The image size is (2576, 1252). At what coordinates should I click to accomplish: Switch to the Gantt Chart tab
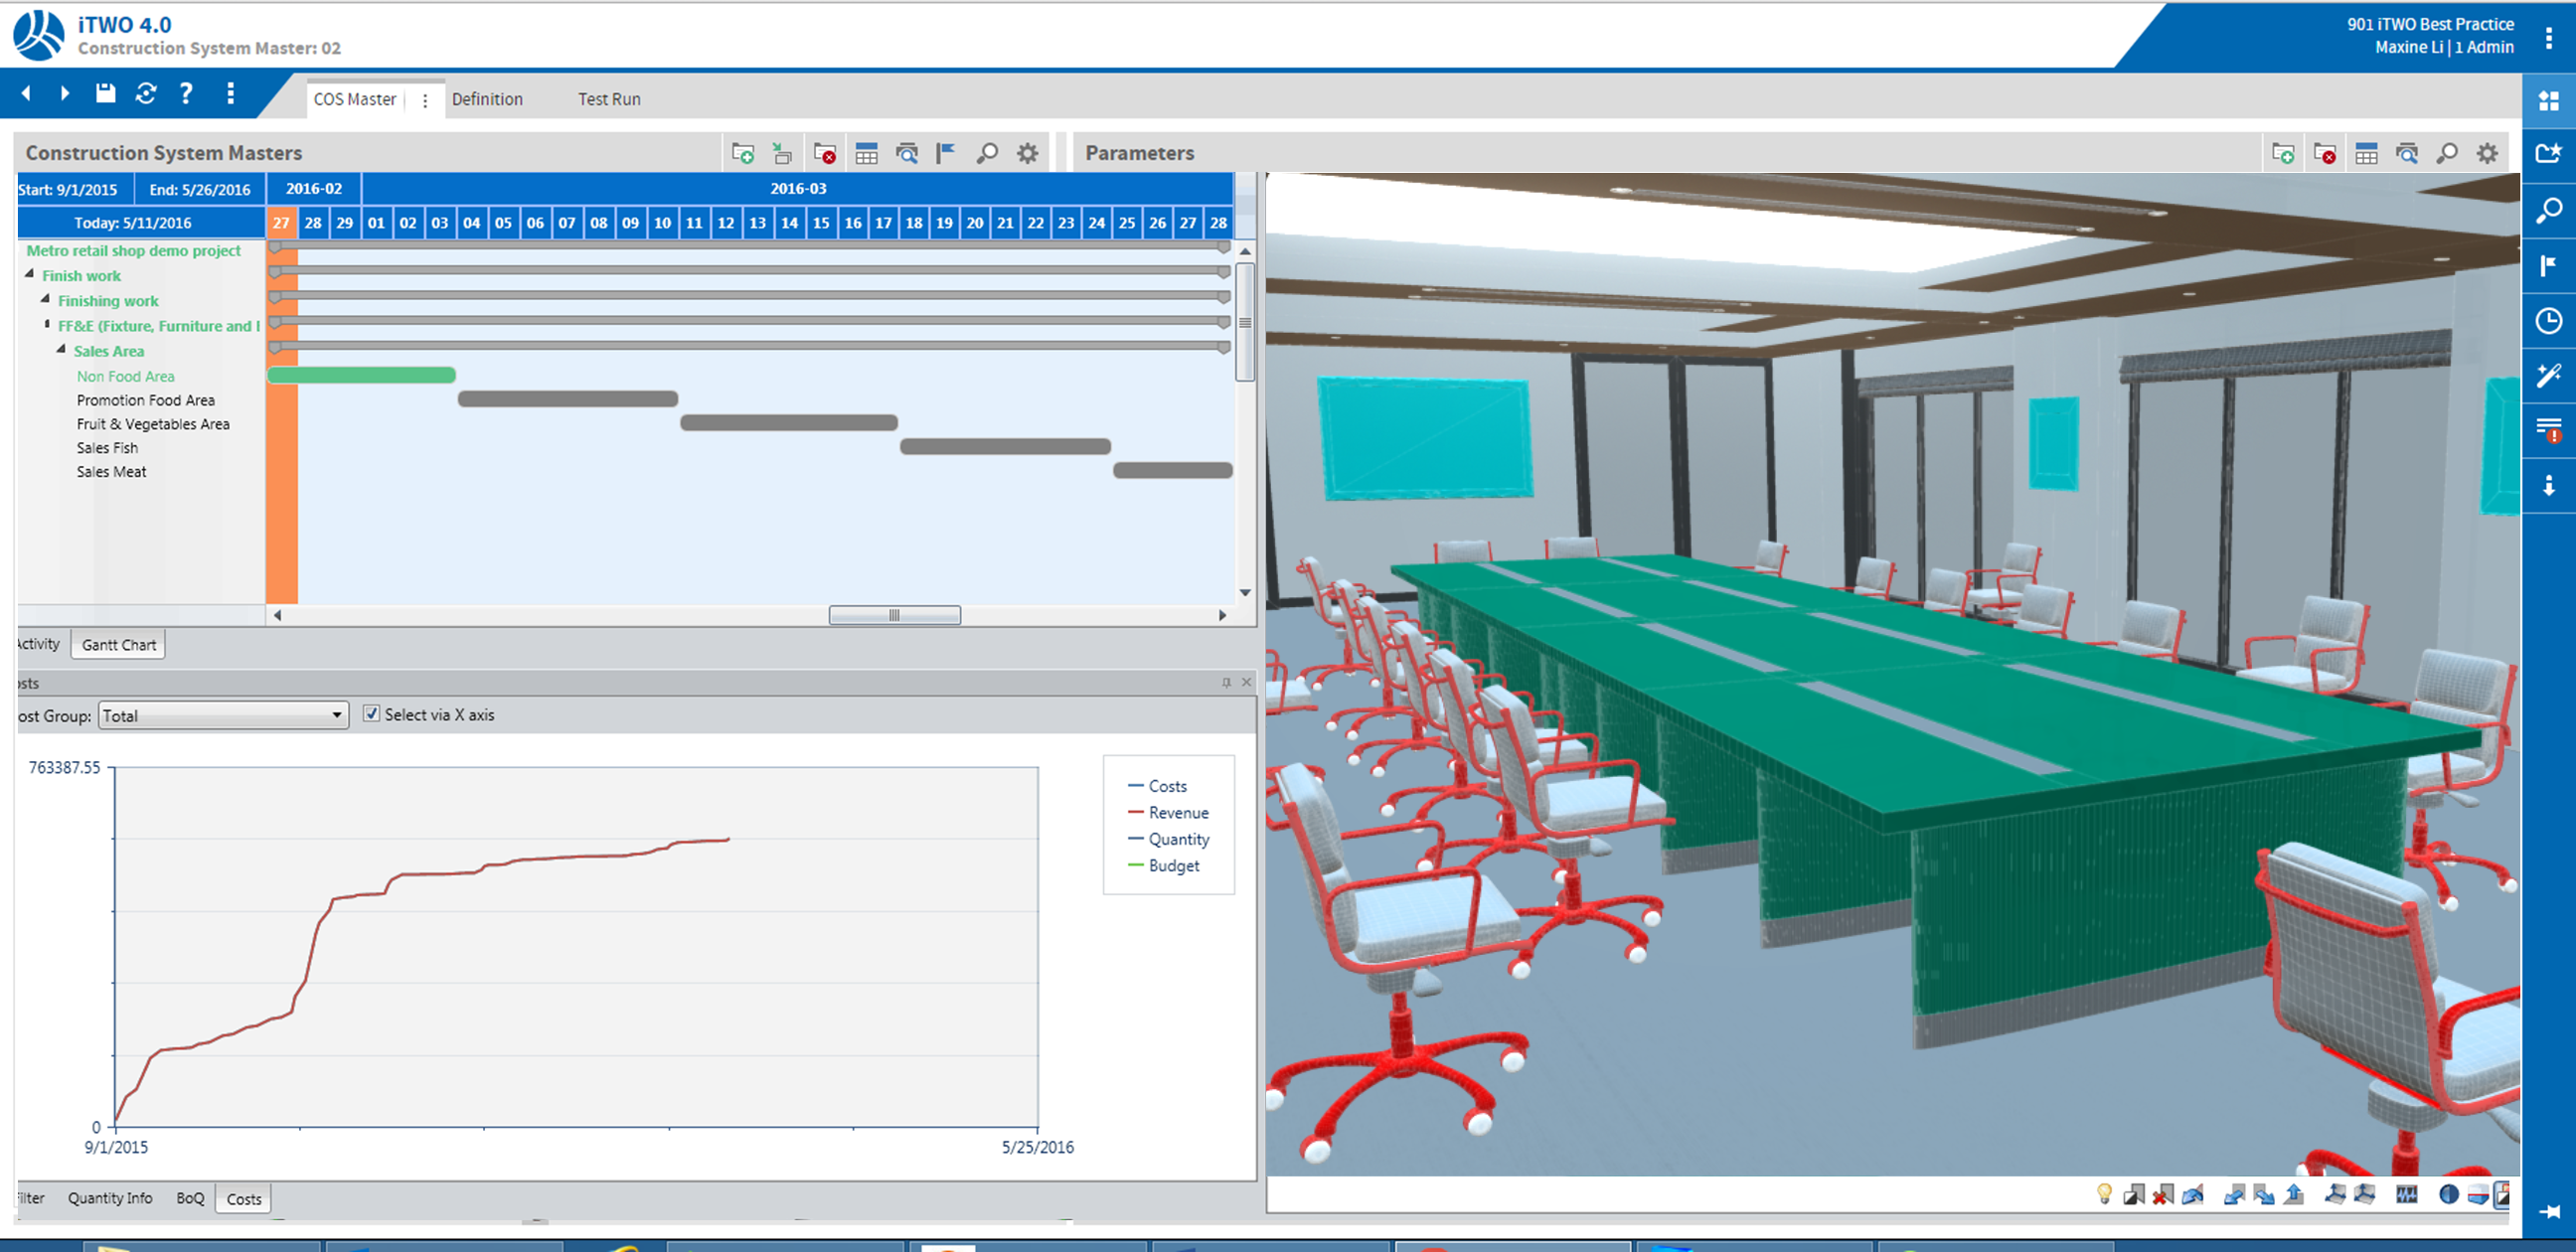117,644
